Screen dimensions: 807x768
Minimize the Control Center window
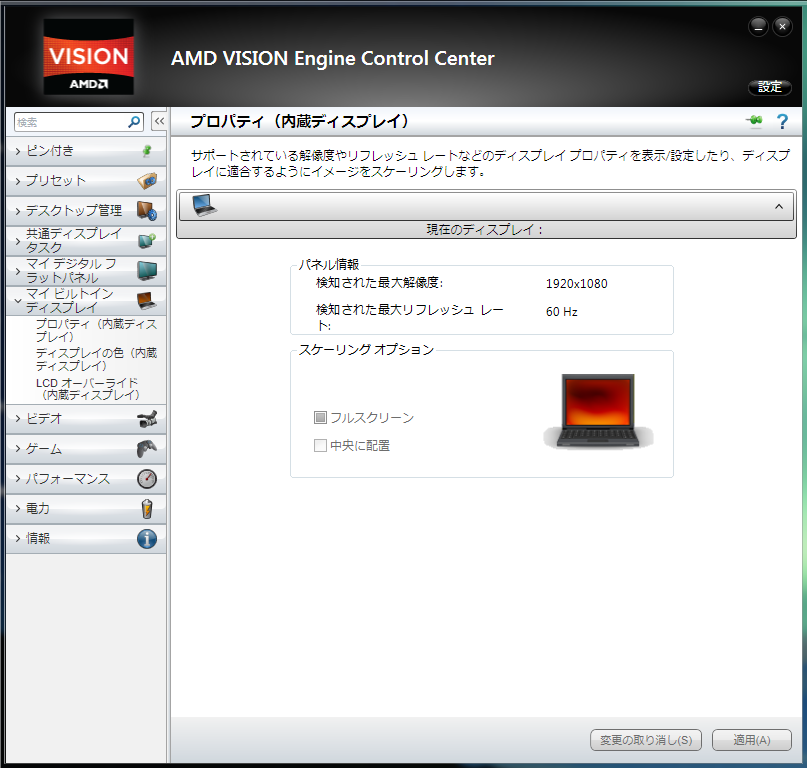(758, 27)
